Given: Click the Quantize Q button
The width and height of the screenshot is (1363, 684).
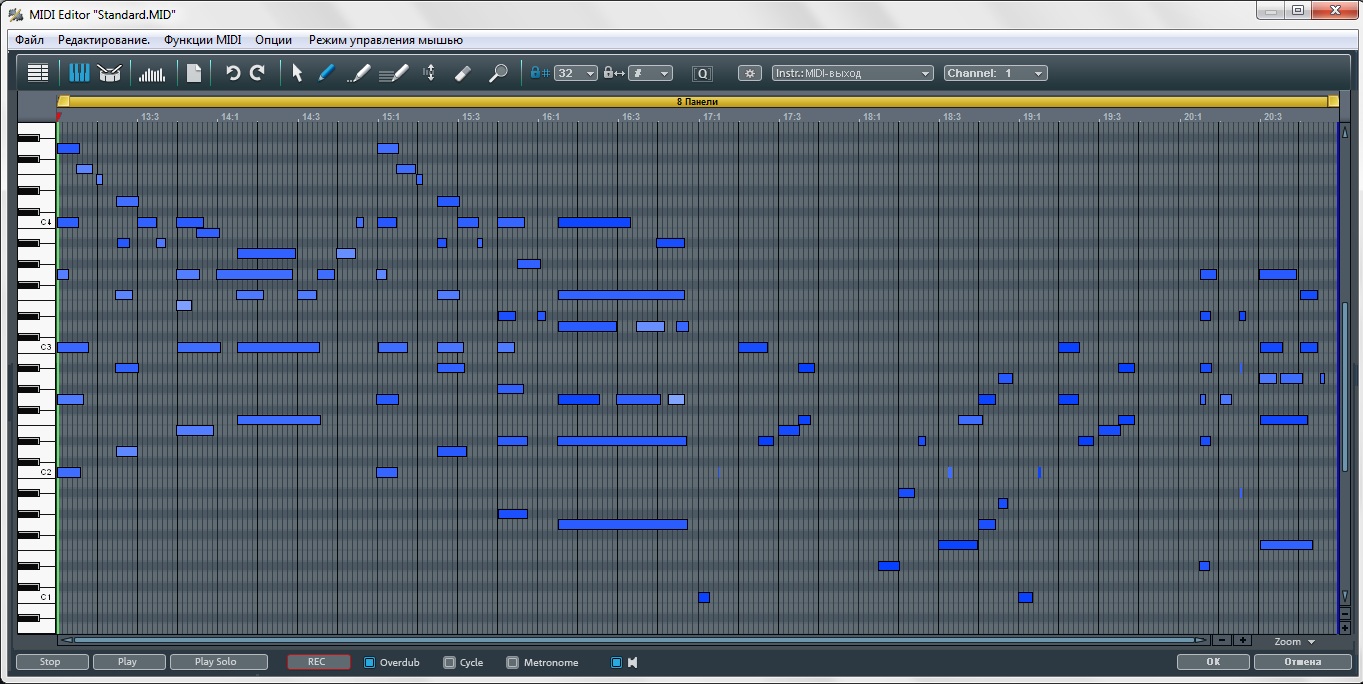Looking at the screenshot, I should [703, 73].
